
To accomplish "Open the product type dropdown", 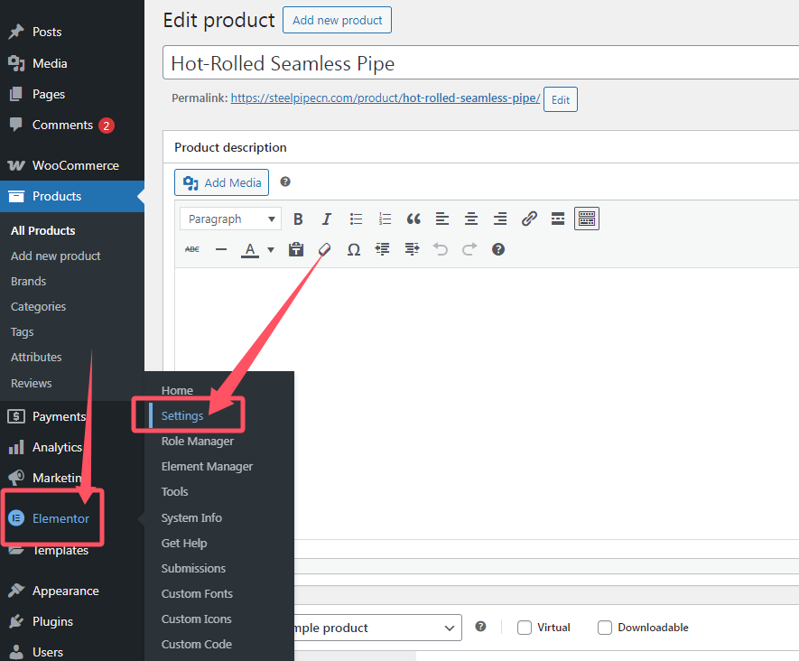I will [378, 627].
